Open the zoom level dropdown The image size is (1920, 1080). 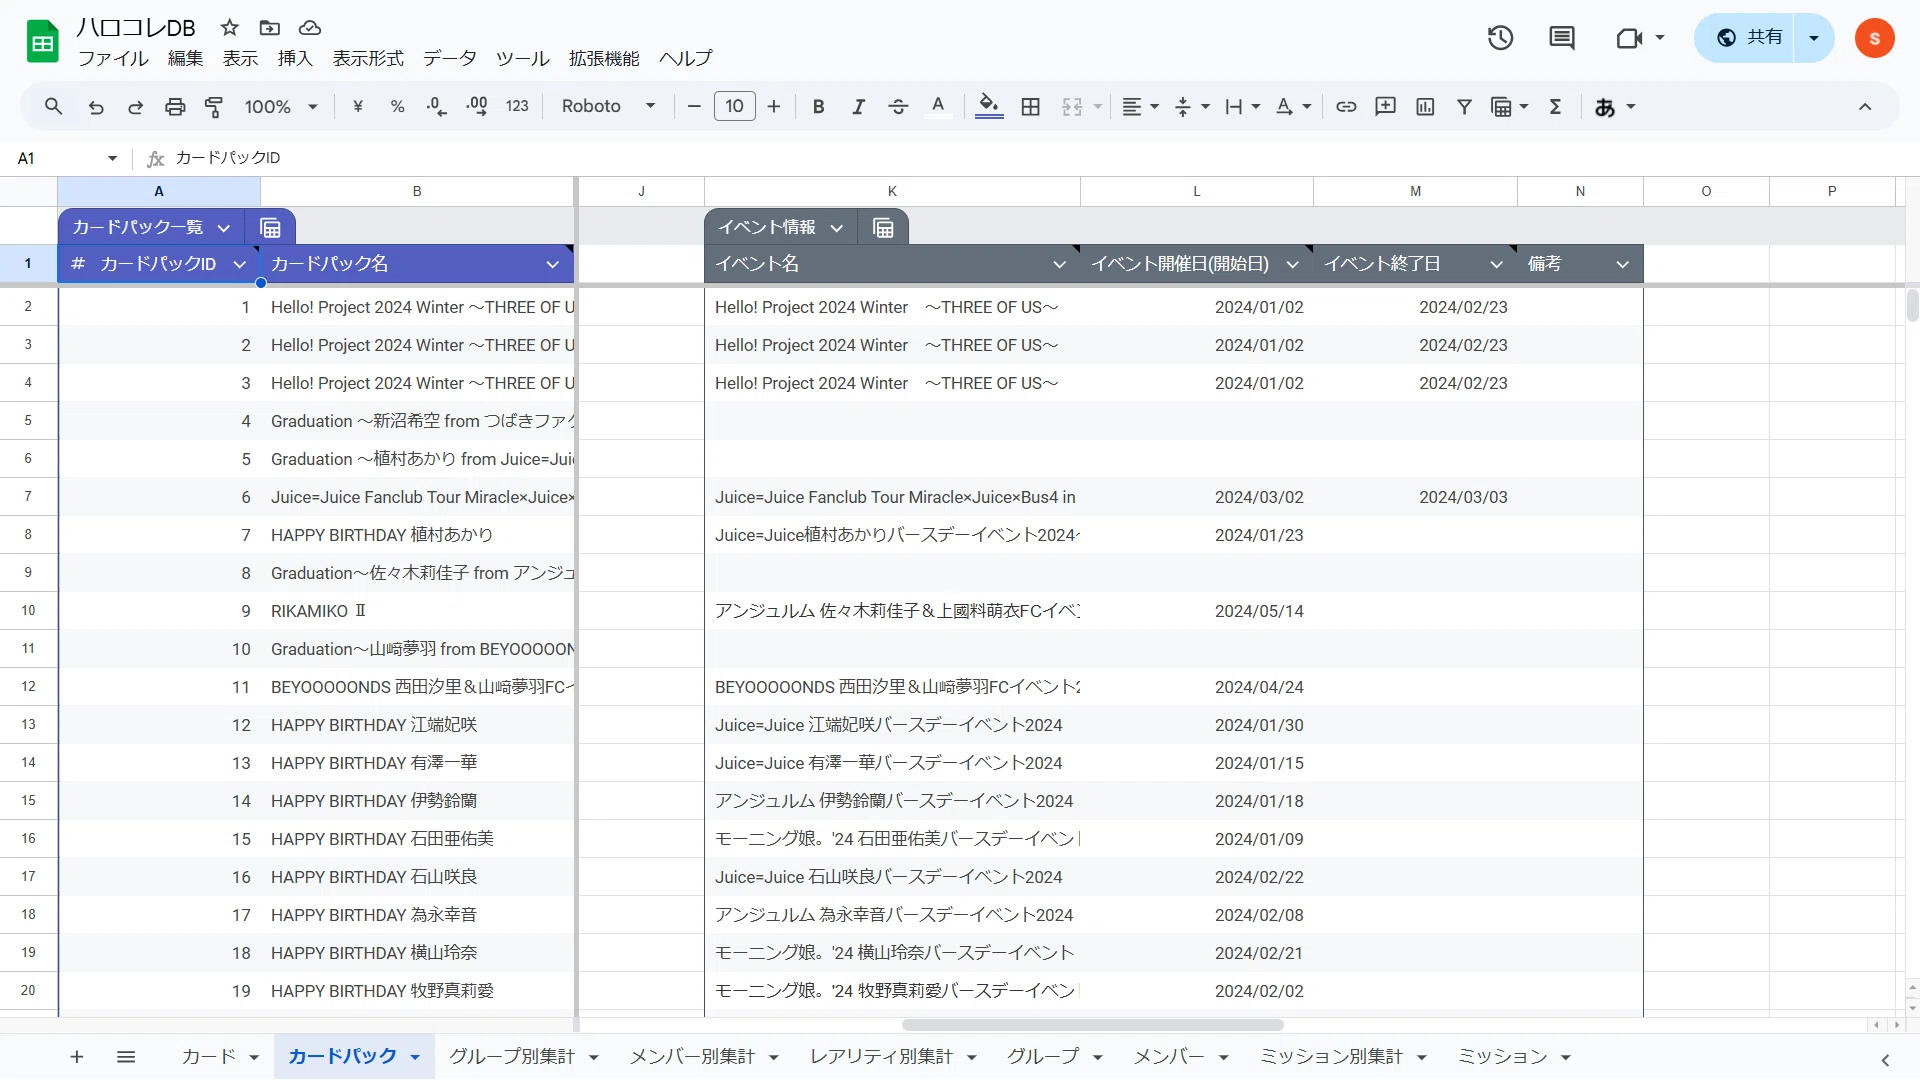280,106
